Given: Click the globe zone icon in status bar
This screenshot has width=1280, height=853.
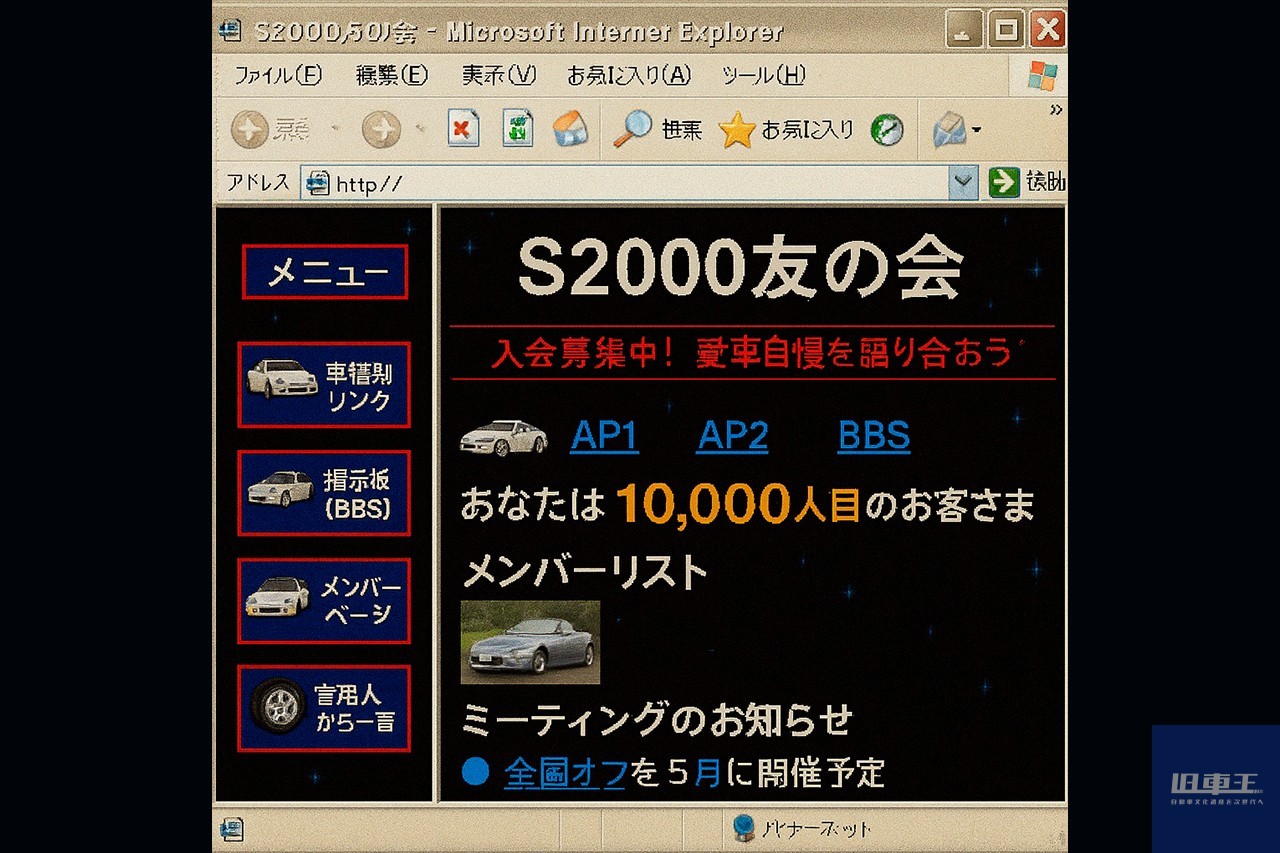Looking at the screenshot, I should click(x=744, y=828).
